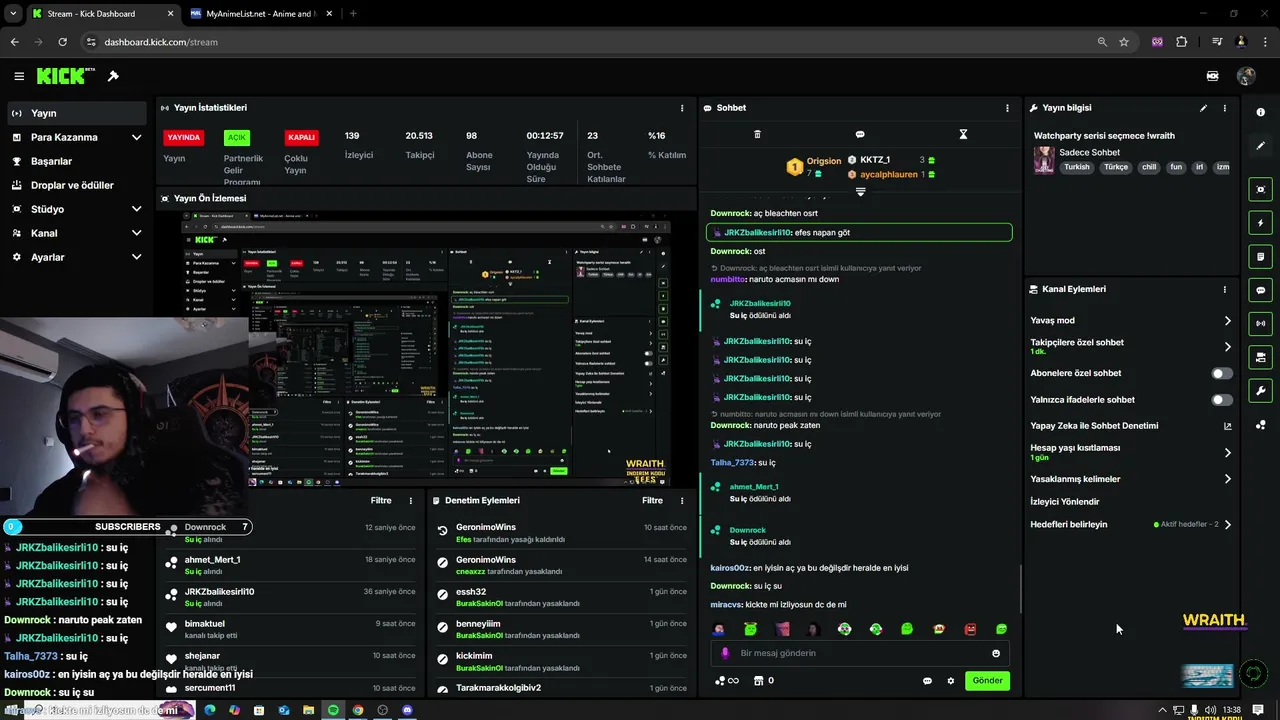Screen dimensions: 1280x720
Task: Click the lightning bolt icon in the right sidebar
Action: point(1260,223)
